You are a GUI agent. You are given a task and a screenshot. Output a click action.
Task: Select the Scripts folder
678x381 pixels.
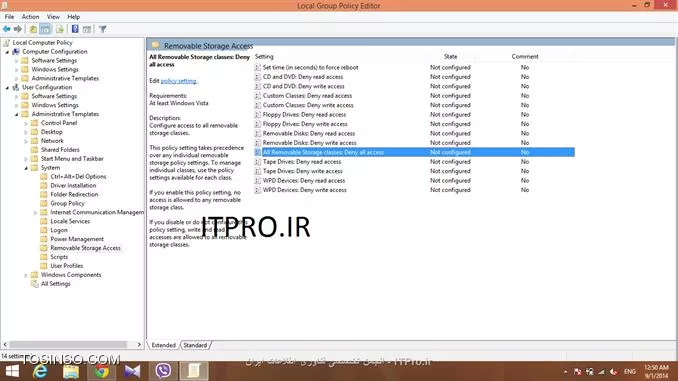coord(59,257)
